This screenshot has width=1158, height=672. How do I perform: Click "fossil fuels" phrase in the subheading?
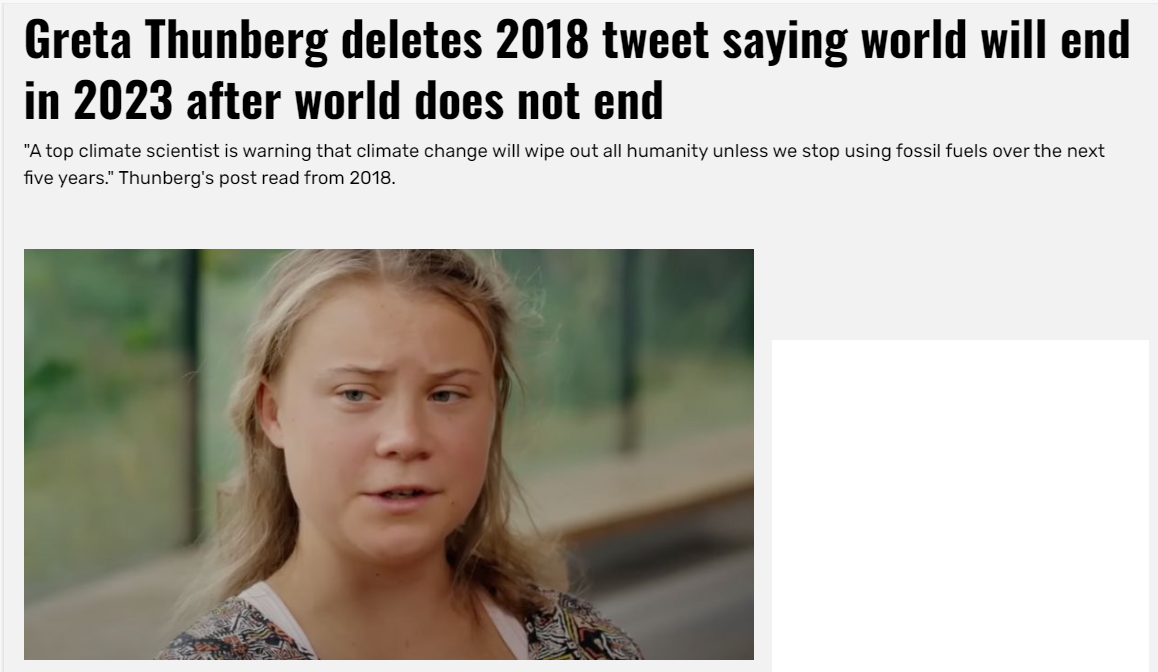pyautogui.click(x=941, y=151)
